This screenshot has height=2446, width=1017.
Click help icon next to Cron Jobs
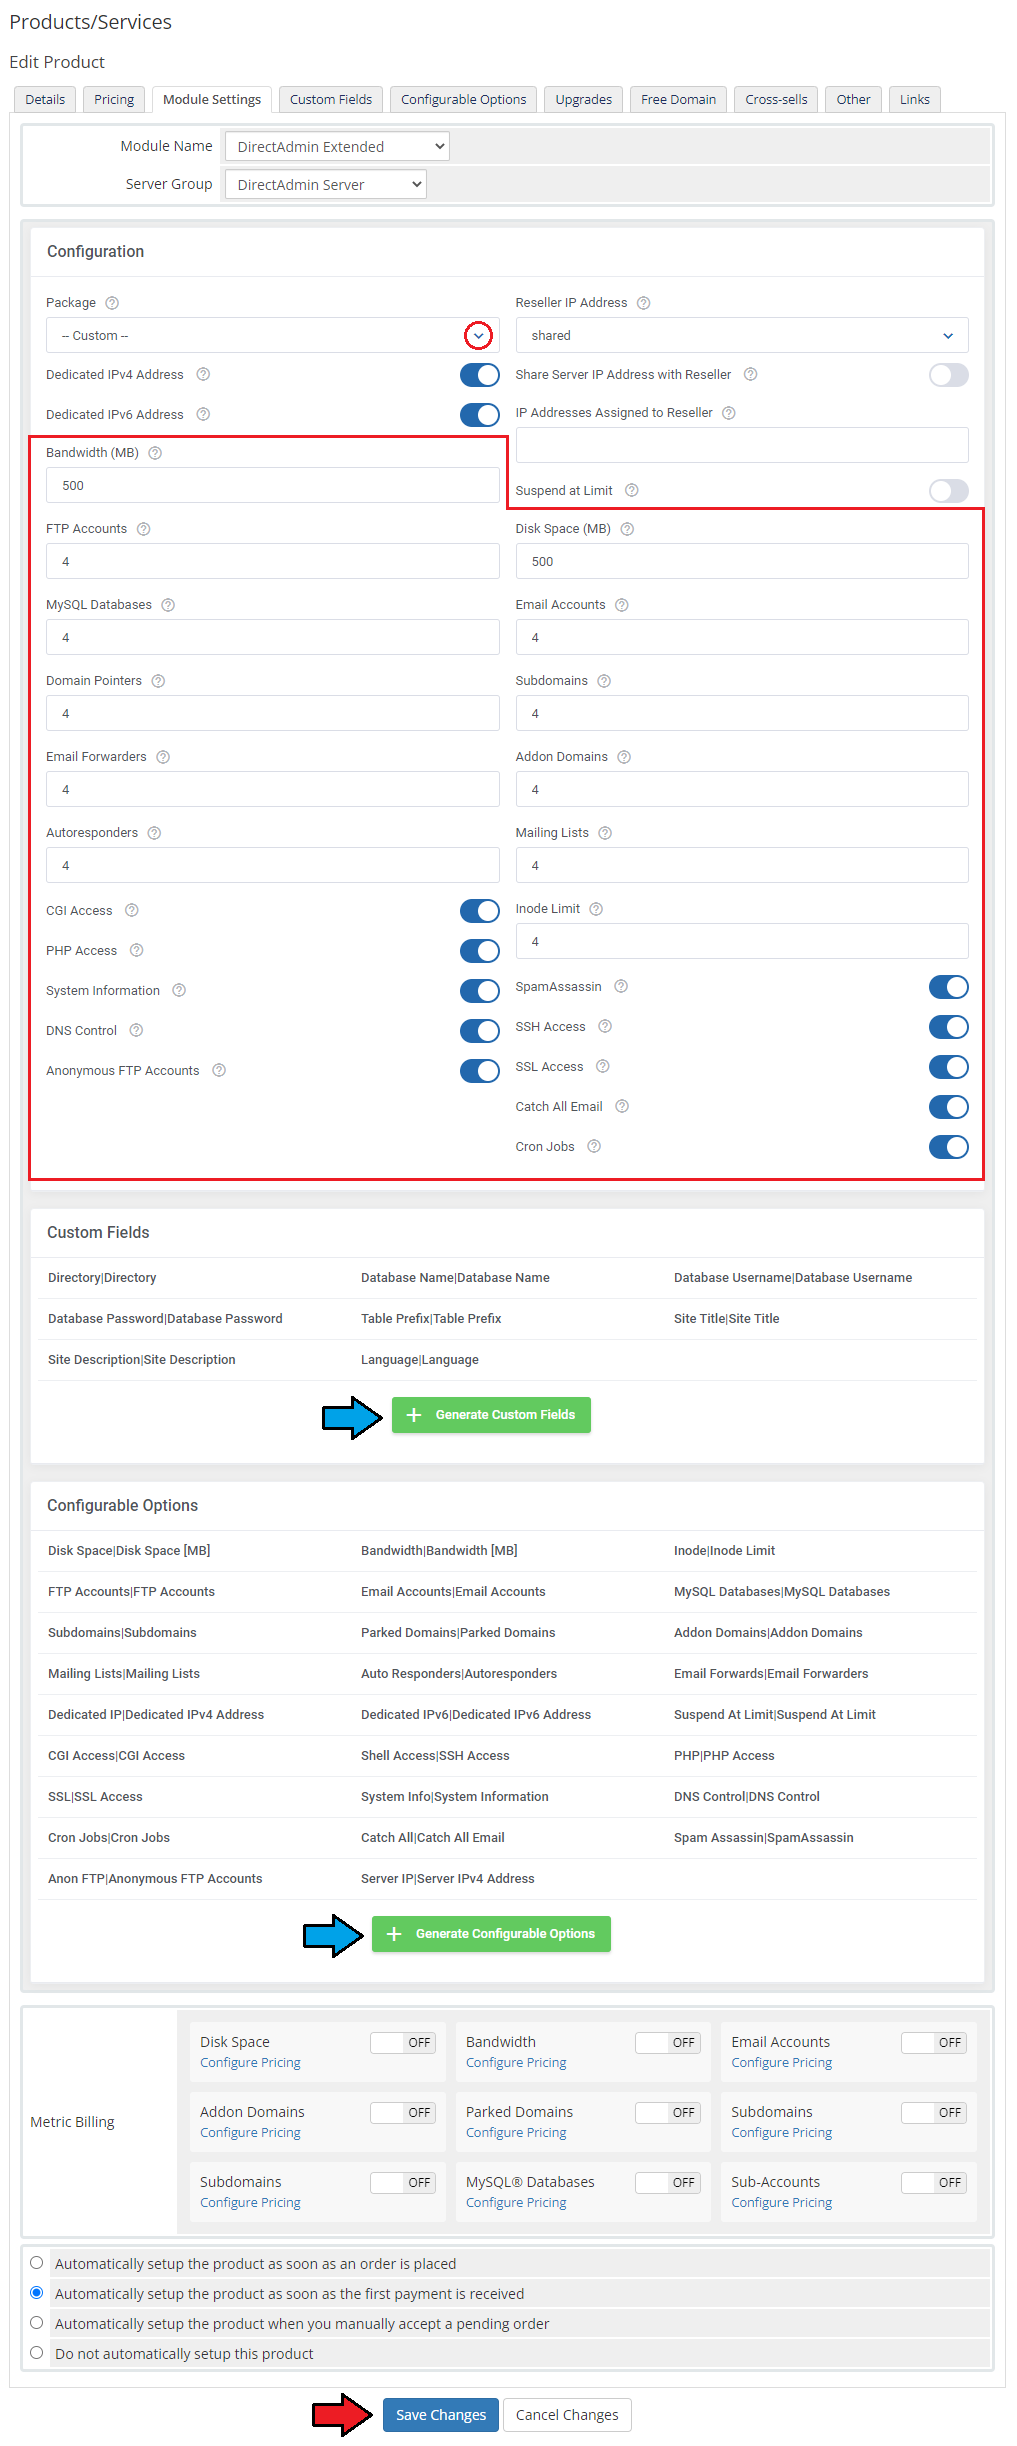tap(594, 1147)
